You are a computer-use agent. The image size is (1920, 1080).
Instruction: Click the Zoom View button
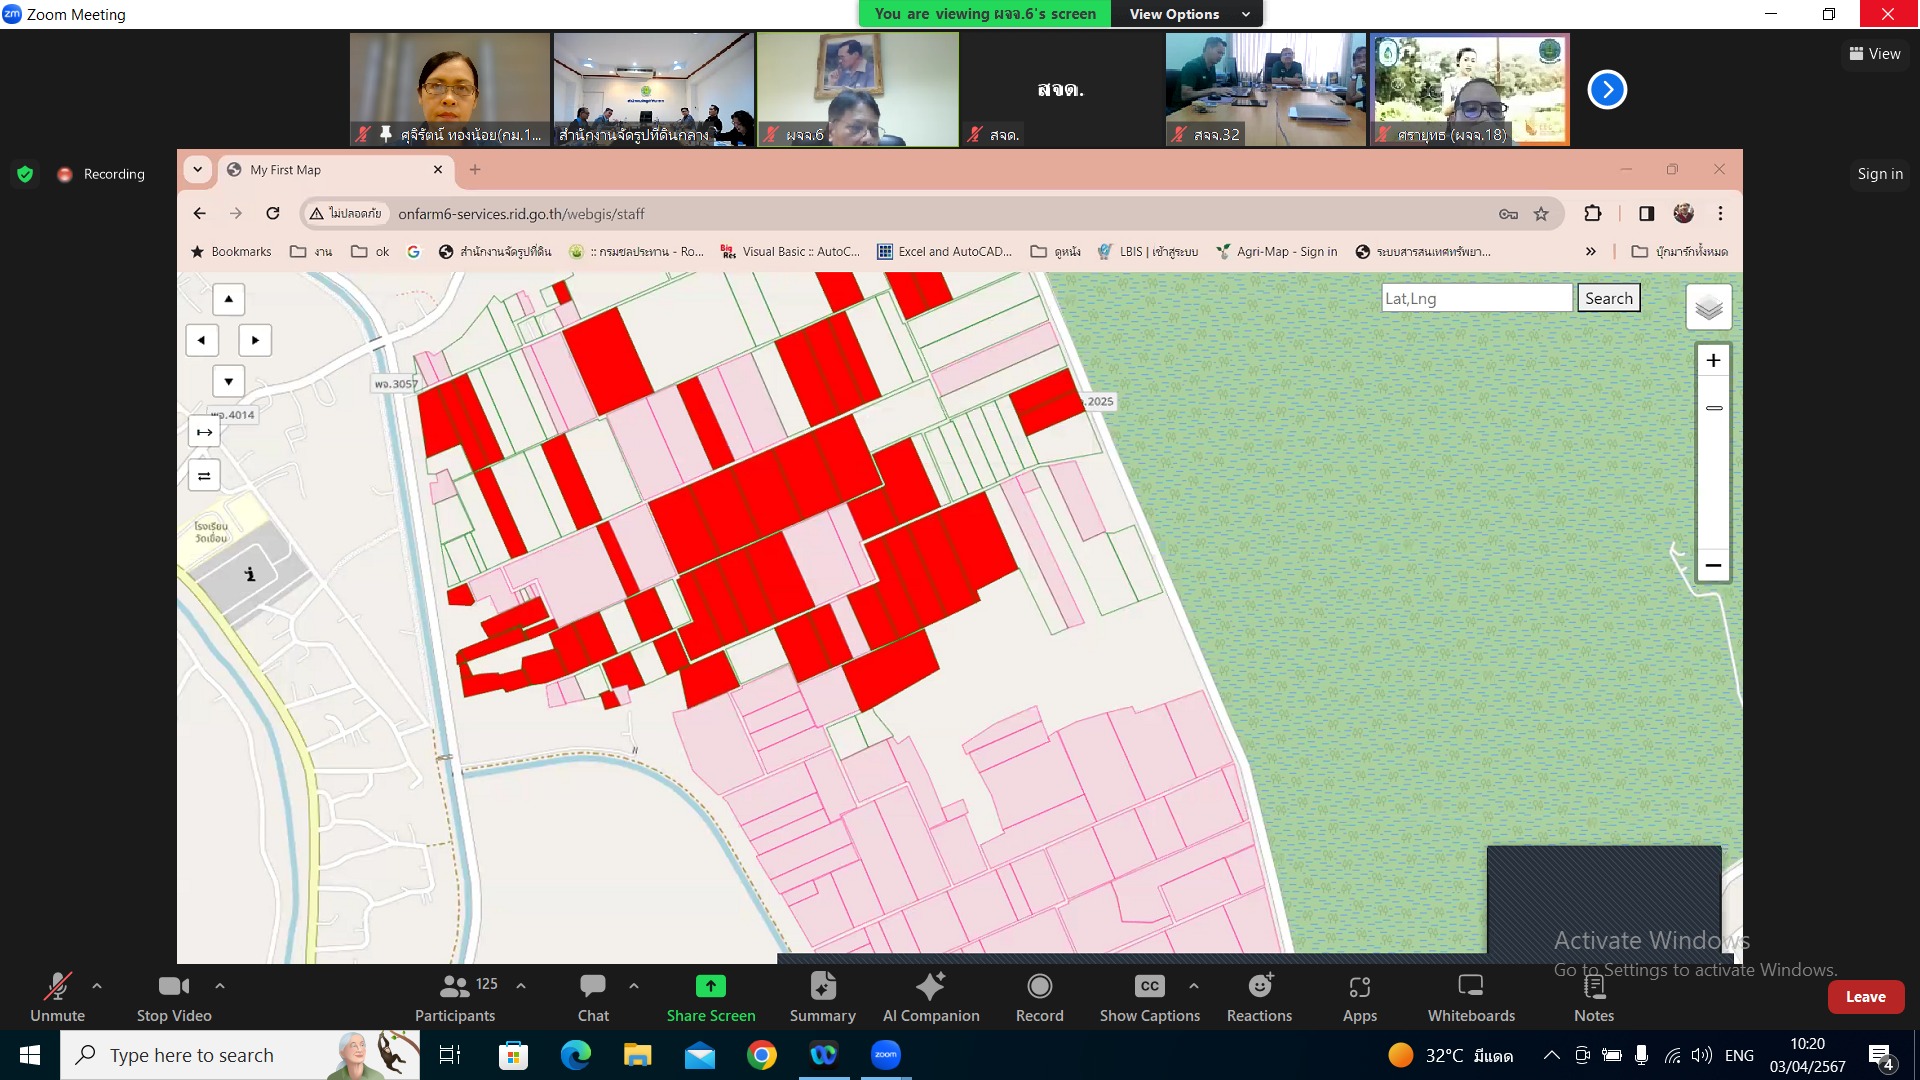(x=1875, y=54)
